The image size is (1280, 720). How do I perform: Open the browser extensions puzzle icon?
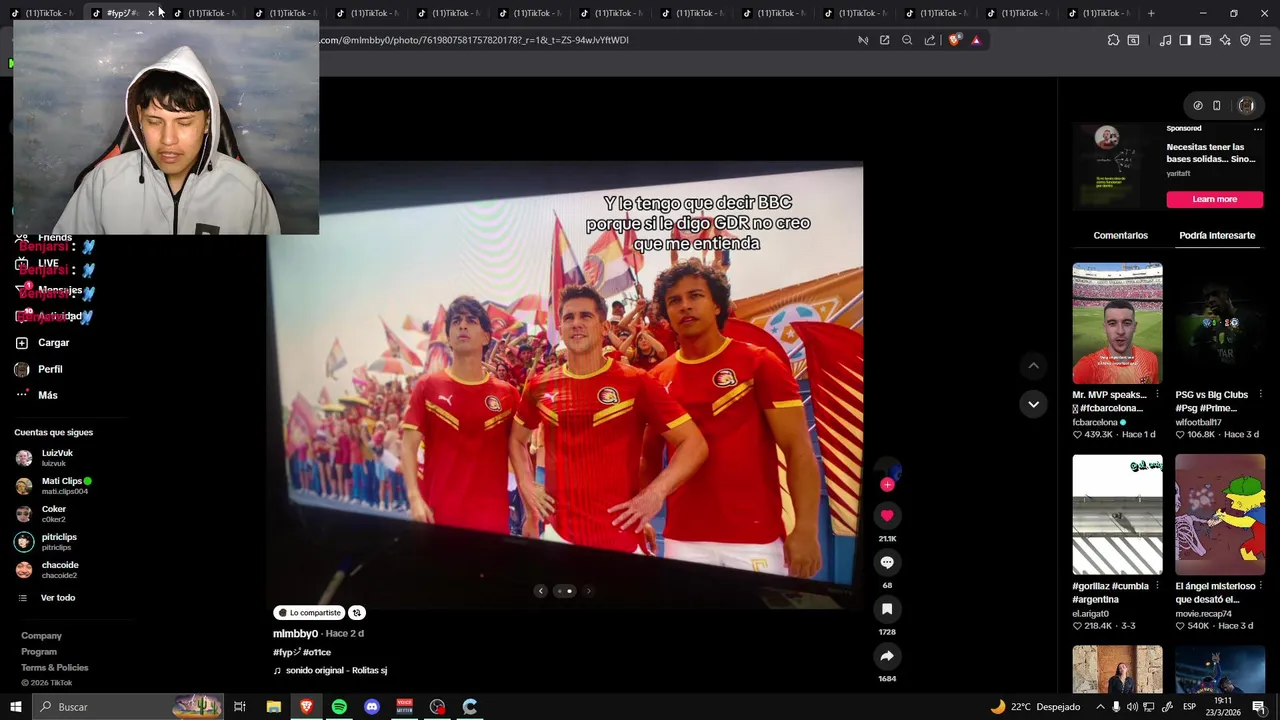click(1113, 40)
